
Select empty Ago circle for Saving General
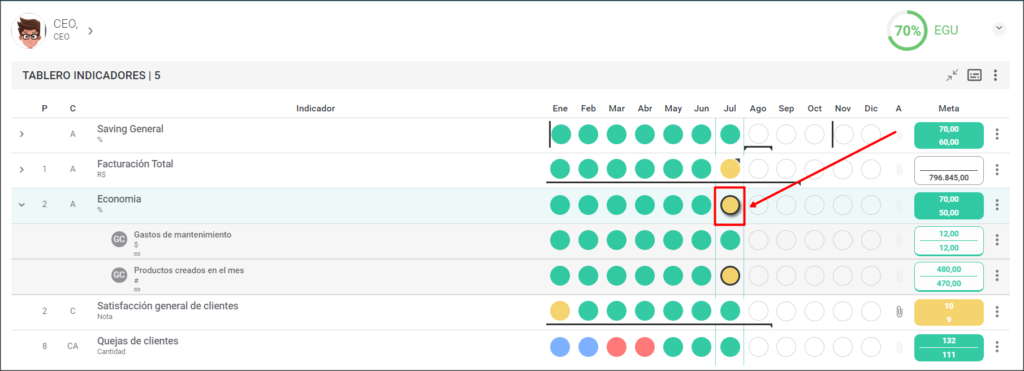tap(758, 135)
